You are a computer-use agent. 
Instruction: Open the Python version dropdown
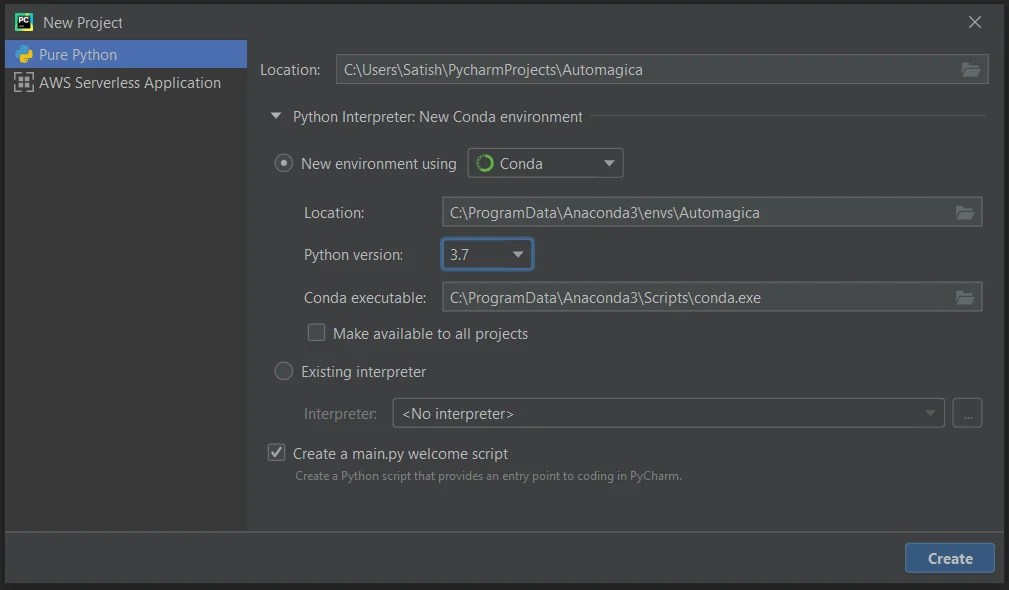tap(487, 254)
